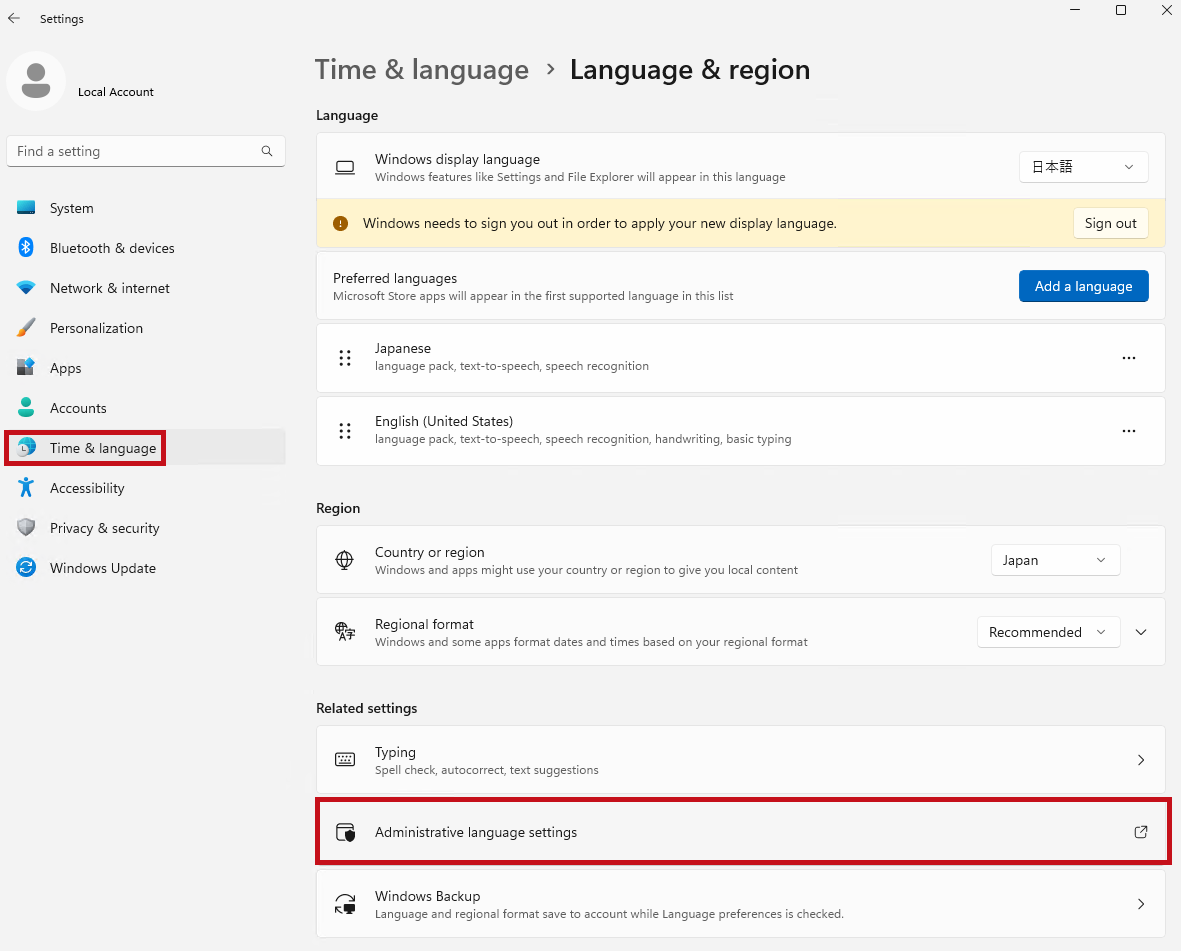Click the 'Language & region' page title
Viewport: 1181px width, 951px height.
click(x=690, y=70)
